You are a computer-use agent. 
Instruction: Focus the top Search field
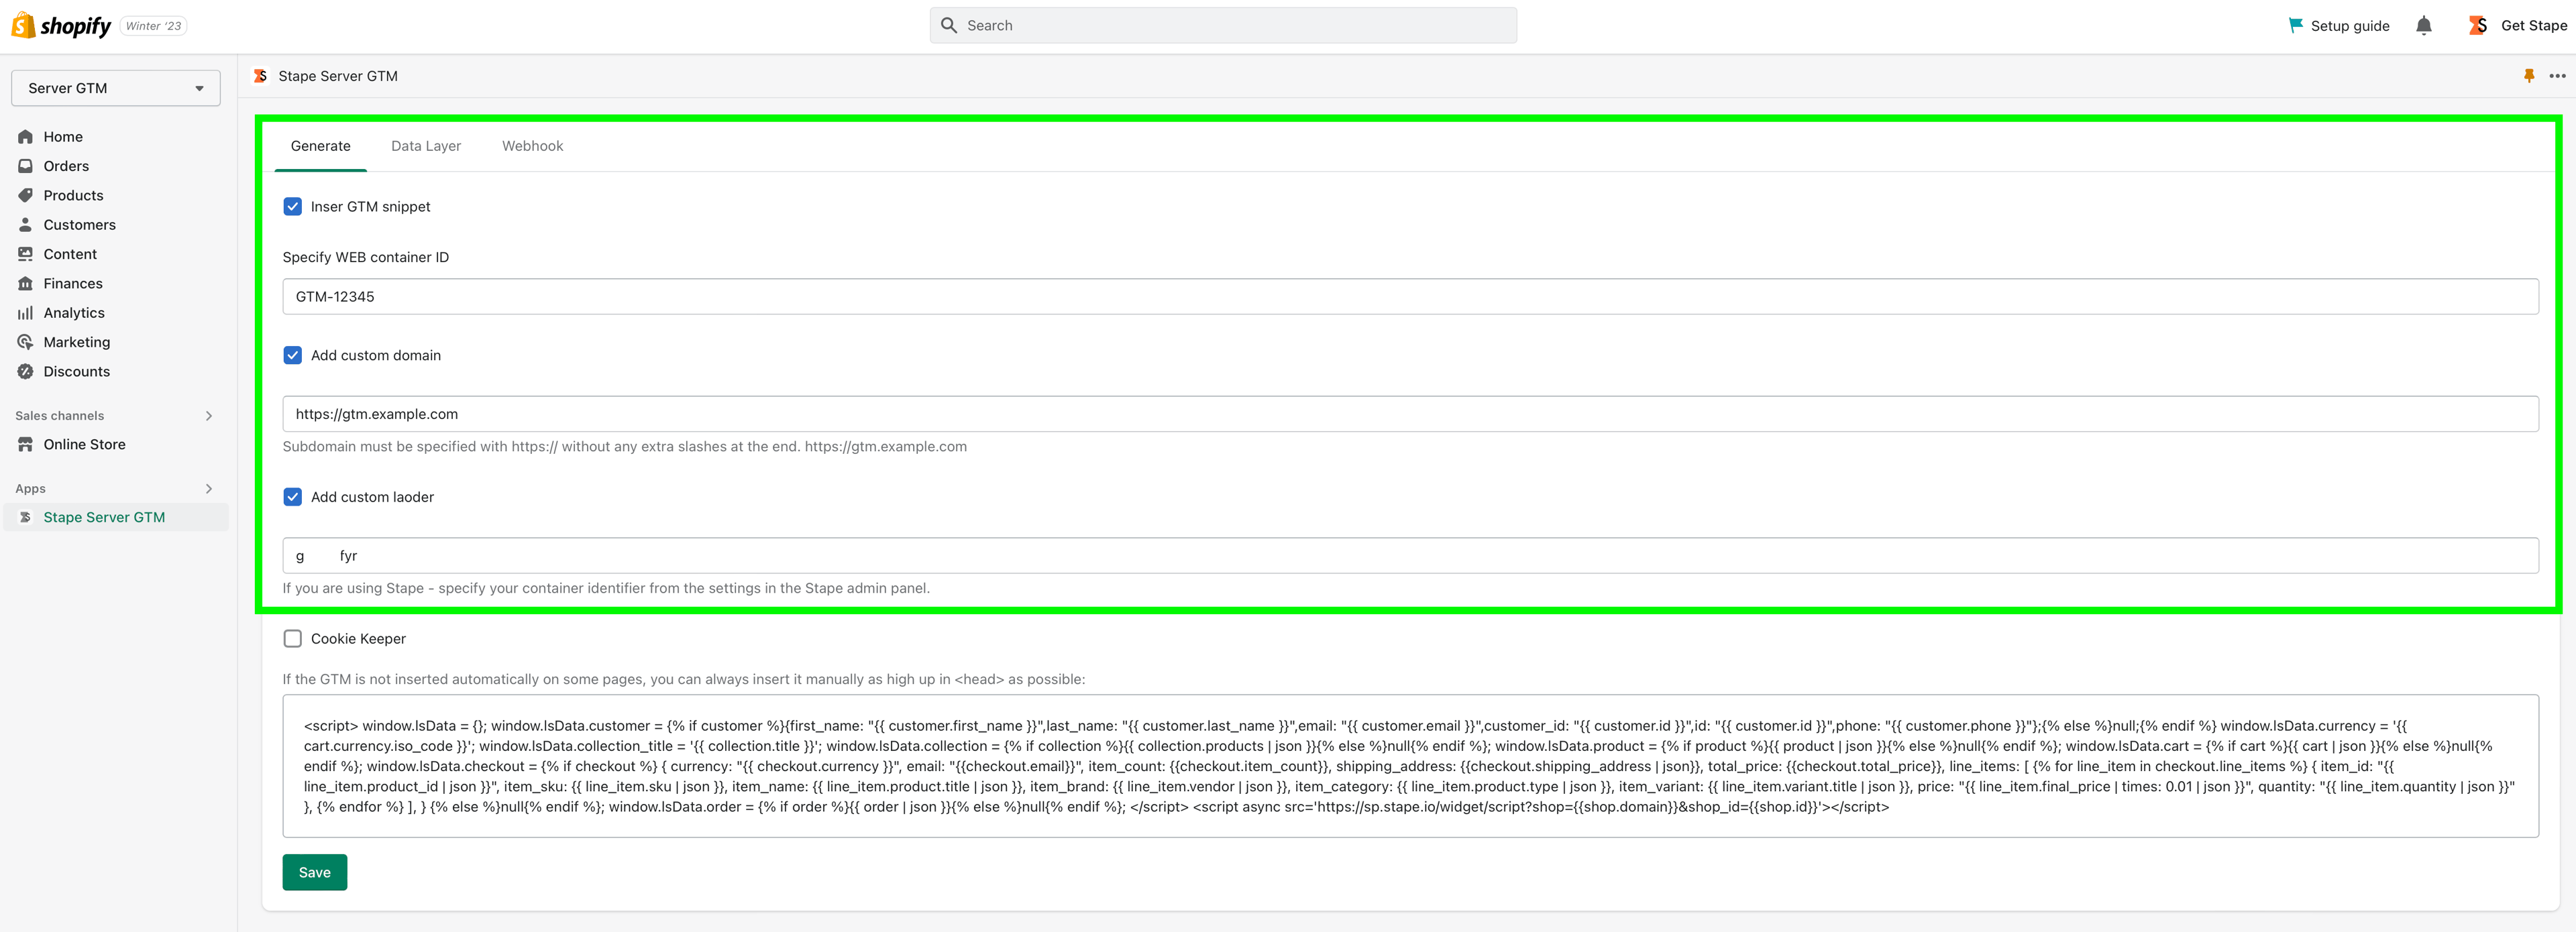pyautogui.click(x=1223, y=25)
